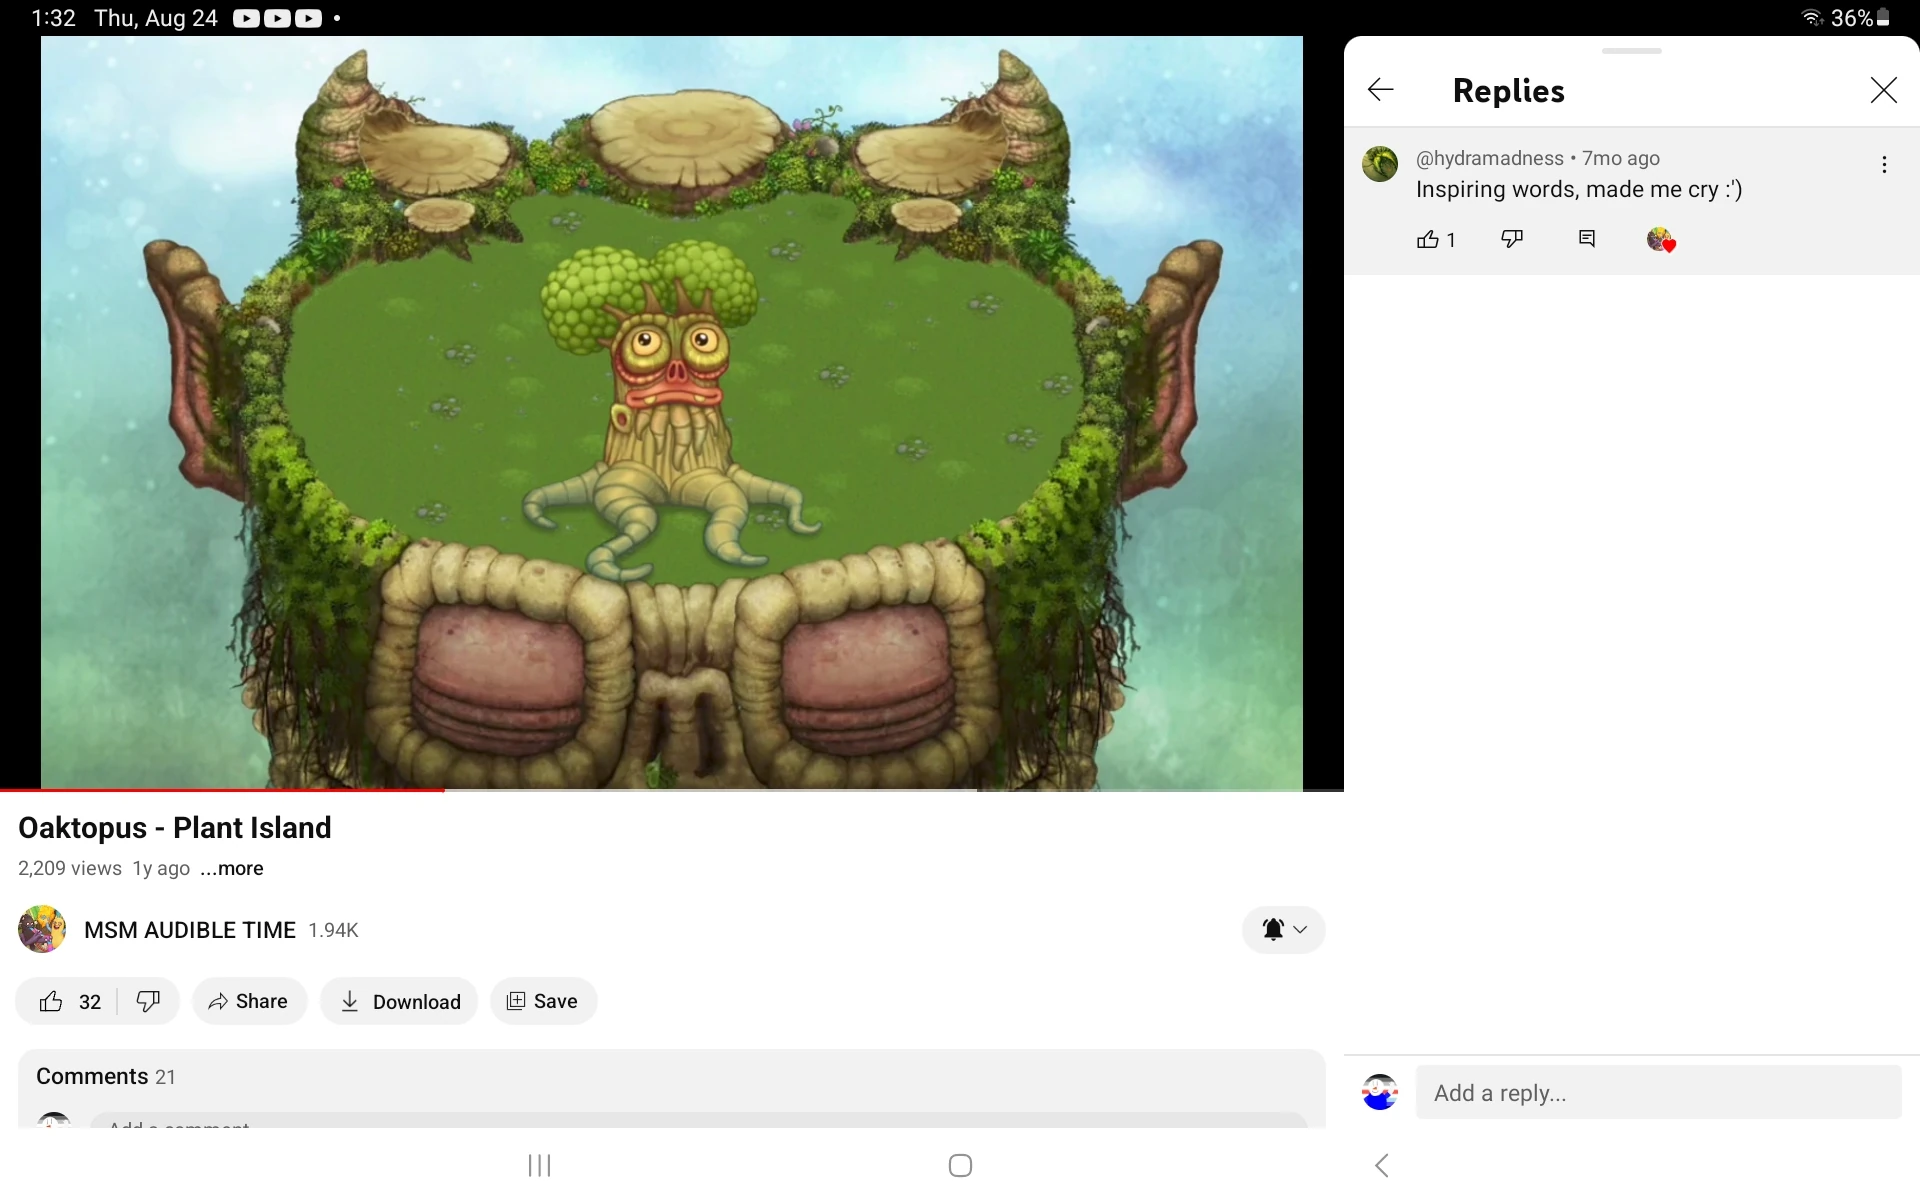The height and width of the screenshot is (1200, 1920).
Task: Go back from Replies panel
Action: [1381, 90]
